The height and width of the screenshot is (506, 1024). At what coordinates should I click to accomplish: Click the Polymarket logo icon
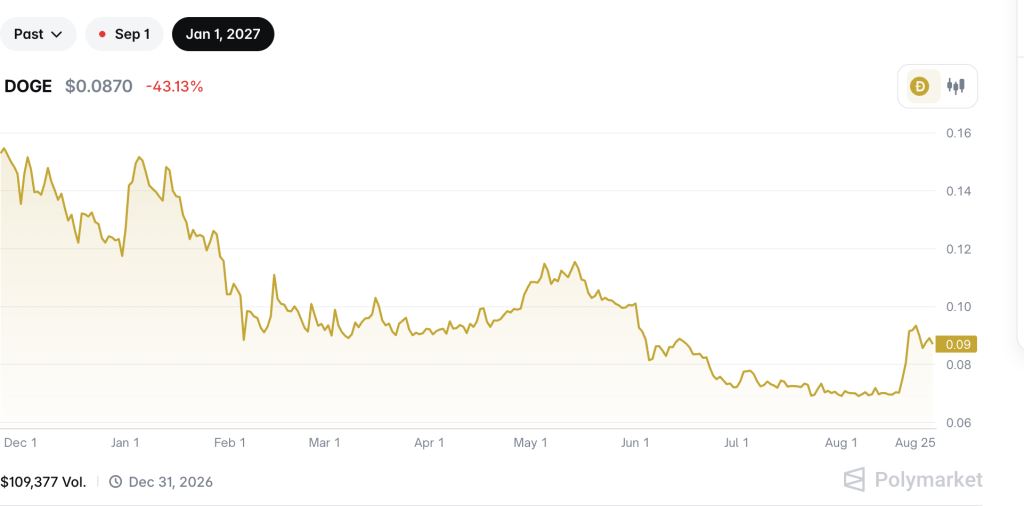point(855,480)
